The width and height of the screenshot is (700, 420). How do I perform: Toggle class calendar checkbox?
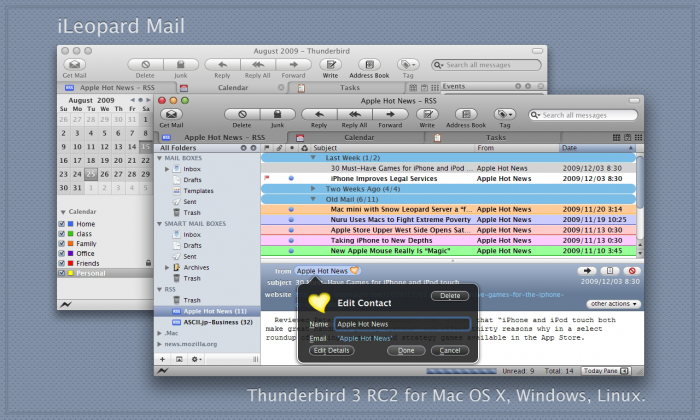click(62, 233)
